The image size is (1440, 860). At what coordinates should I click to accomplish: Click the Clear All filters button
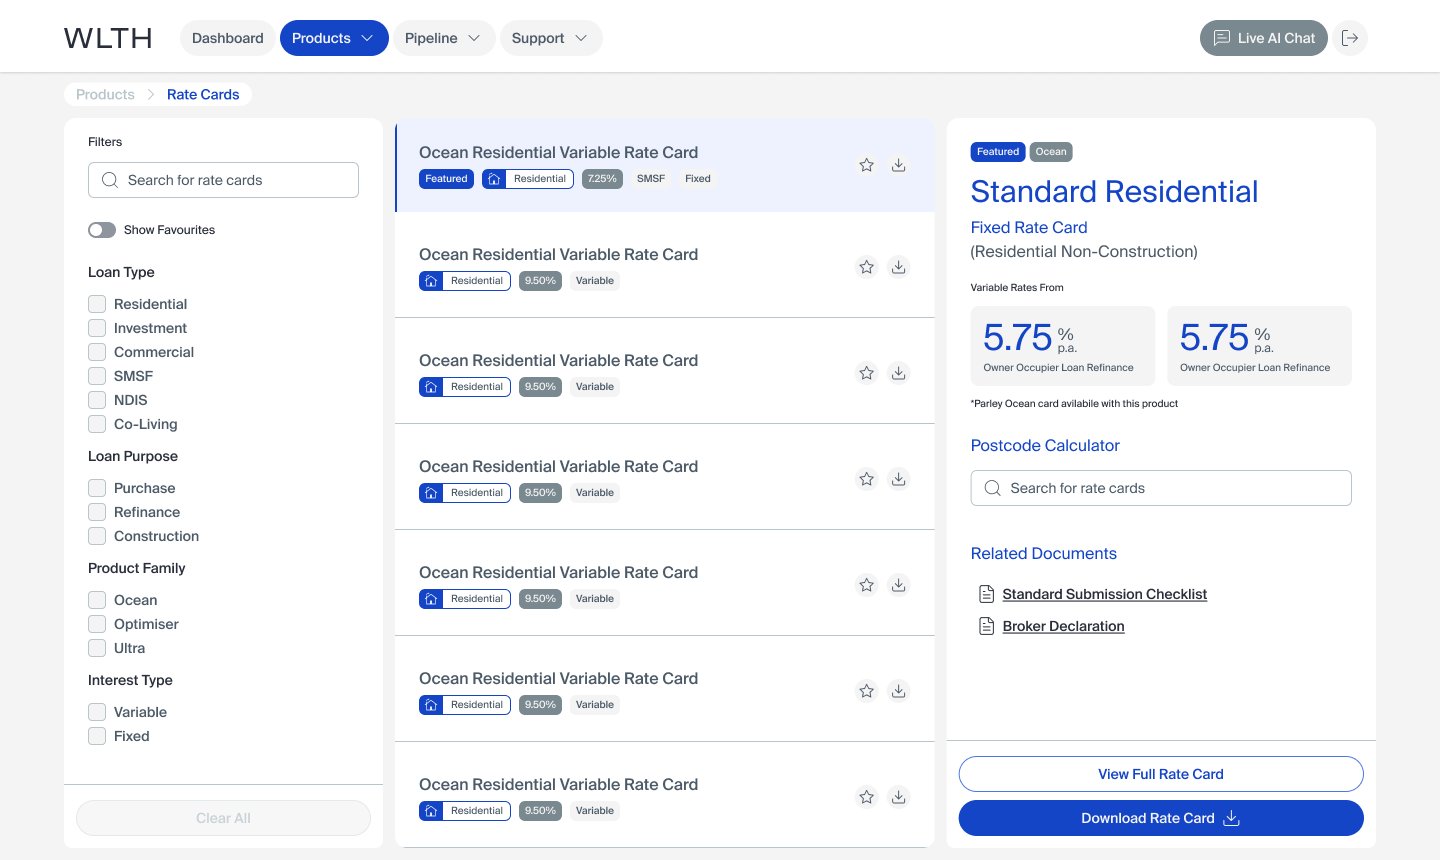coord(223,818)
